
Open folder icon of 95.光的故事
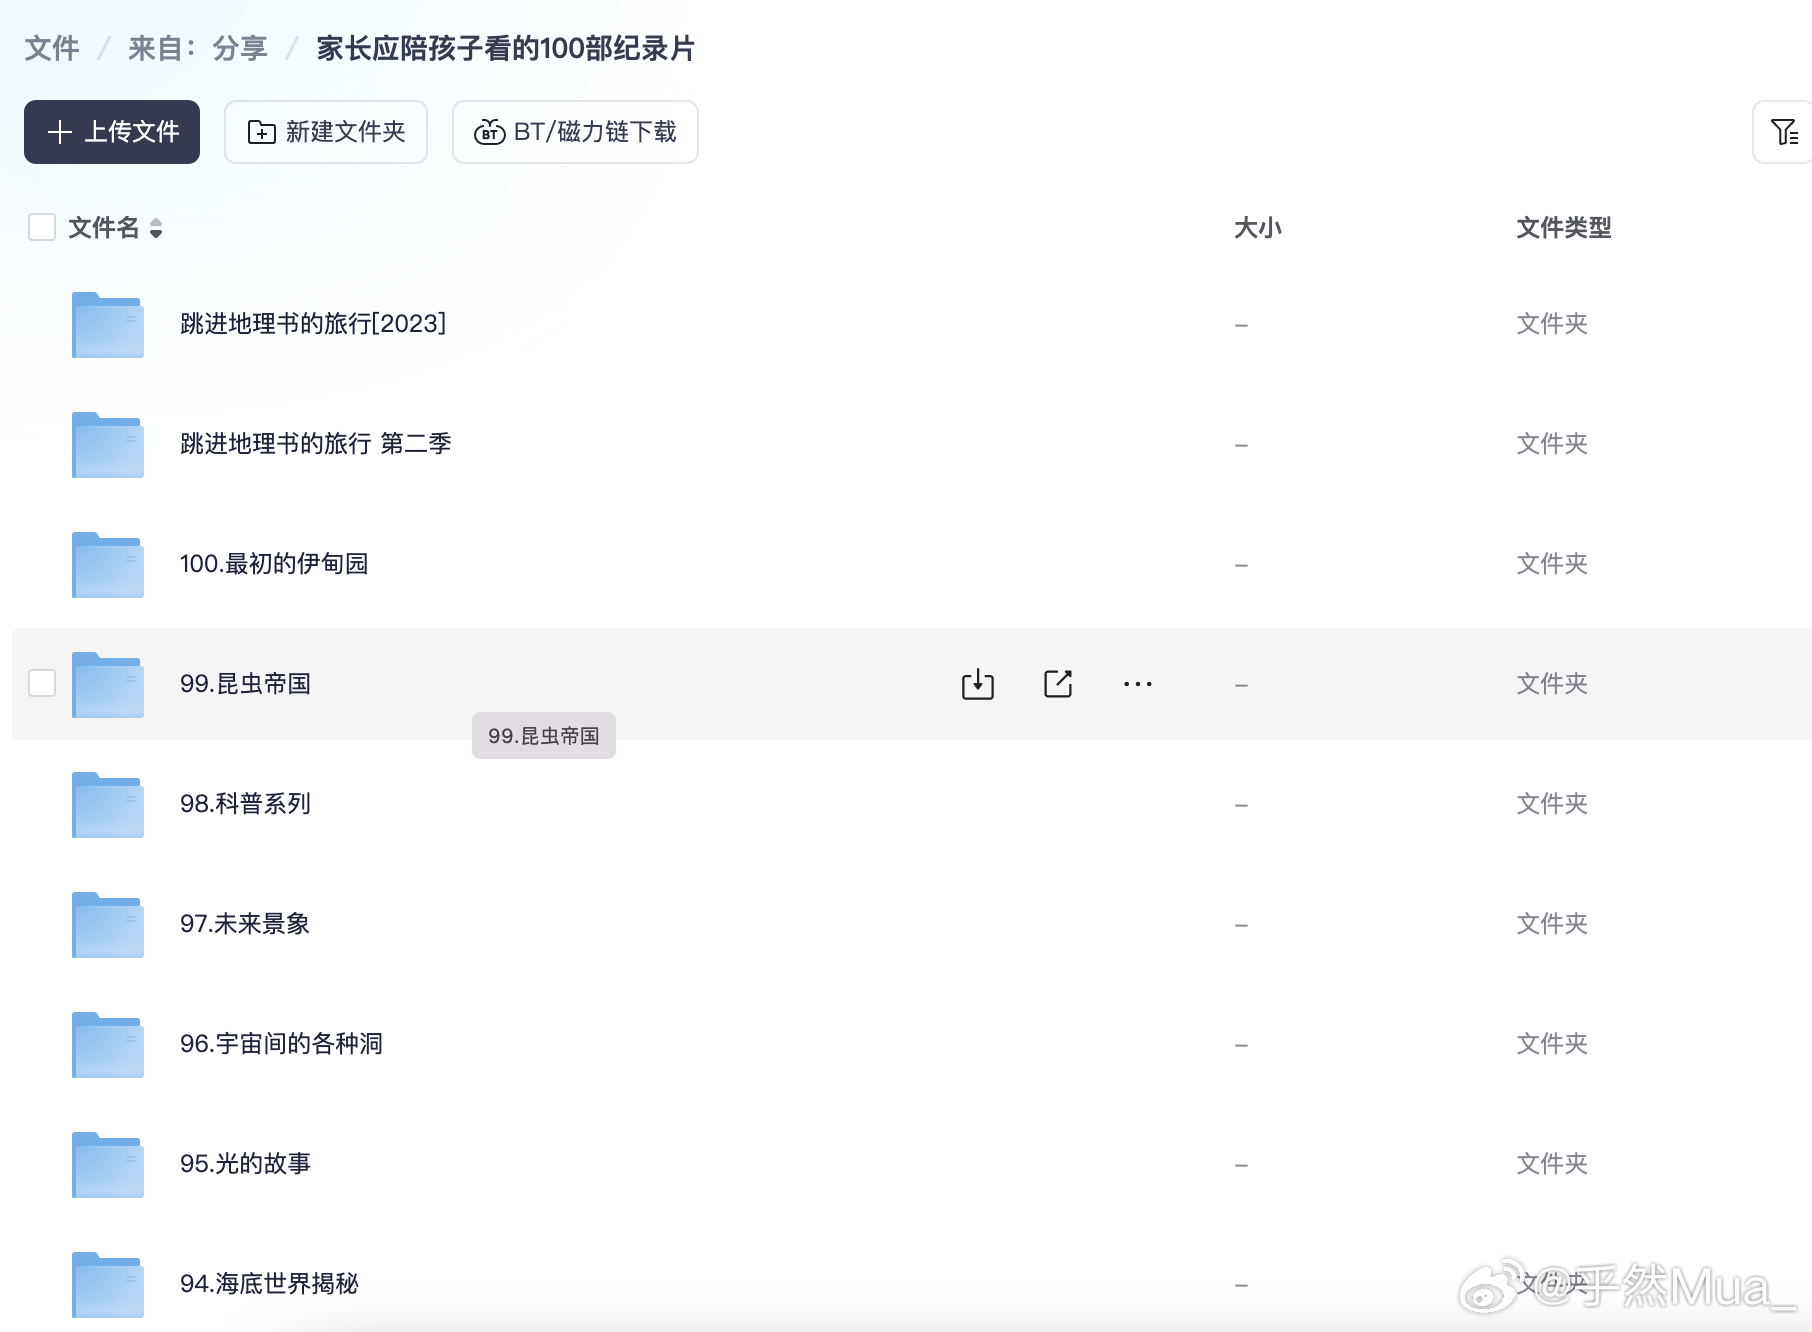pyautogui.click(x=108, y=1165)
